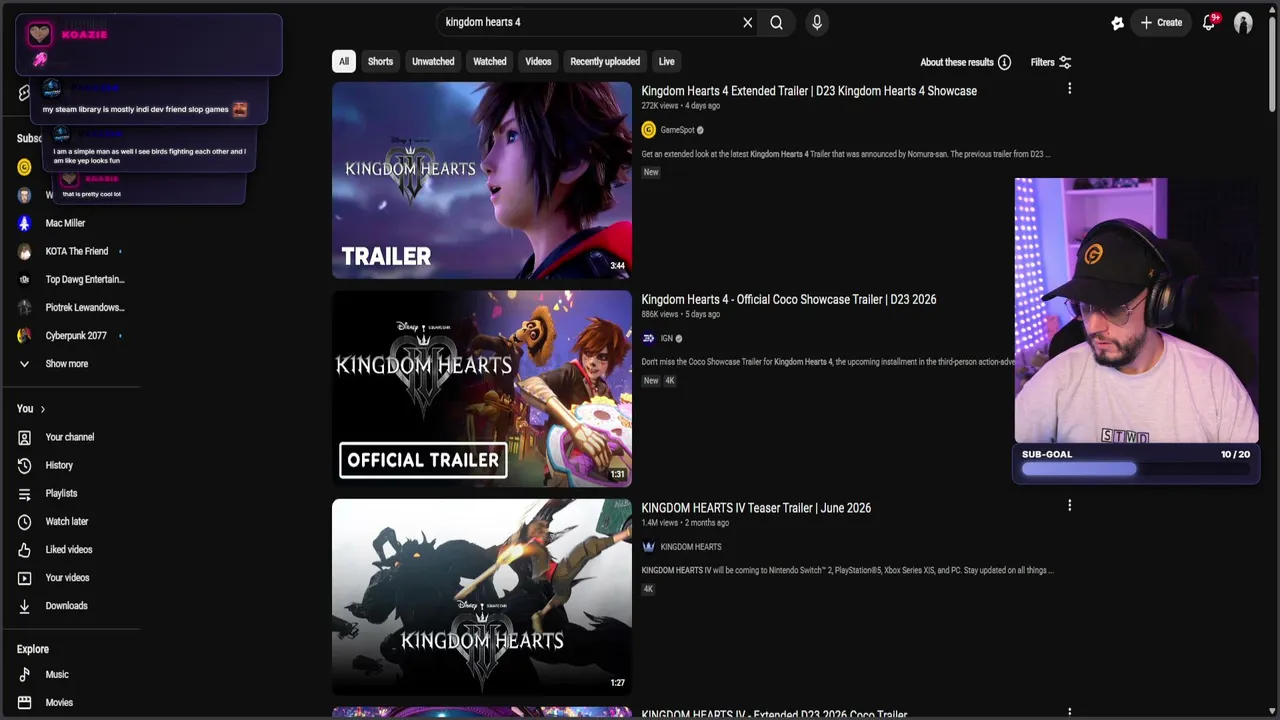The height and width of the screenshot is (720, 1280).
Task: Open more options for the Teaser Trailer video
Action: 1069,506
